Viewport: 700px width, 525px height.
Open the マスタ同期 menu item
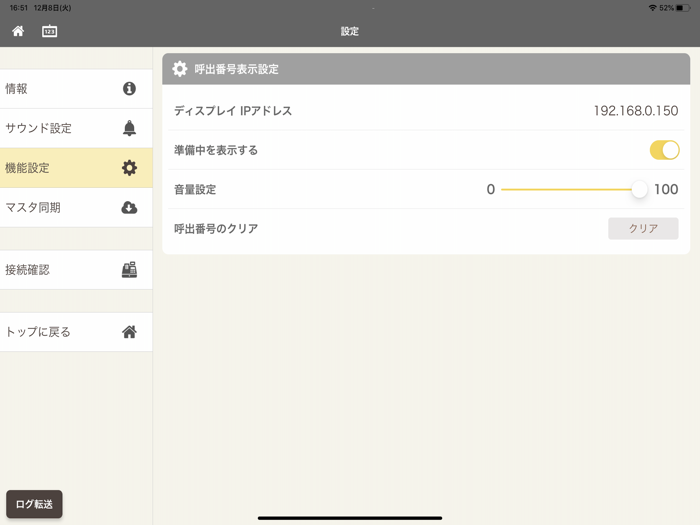[x=76, y=208]
